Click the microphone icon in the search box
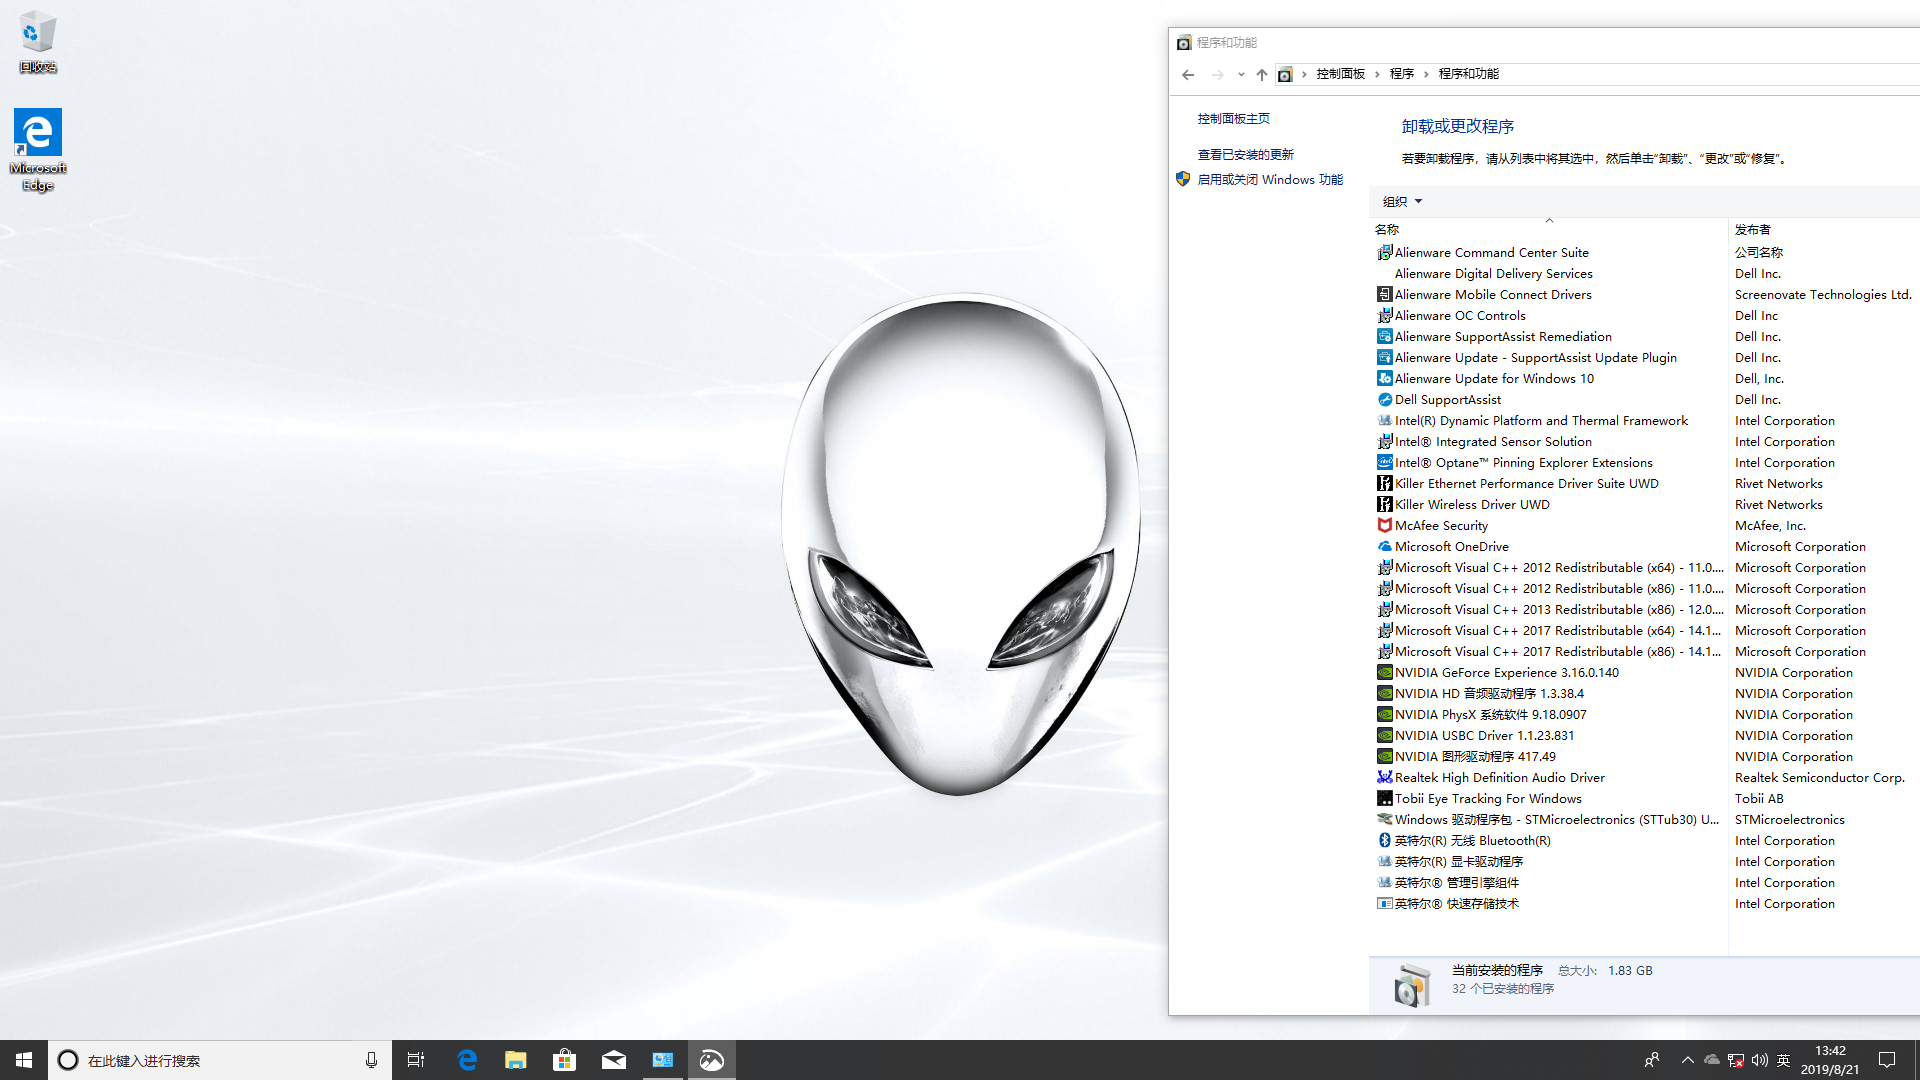1920x1080 pixels. click(371, 1060)
